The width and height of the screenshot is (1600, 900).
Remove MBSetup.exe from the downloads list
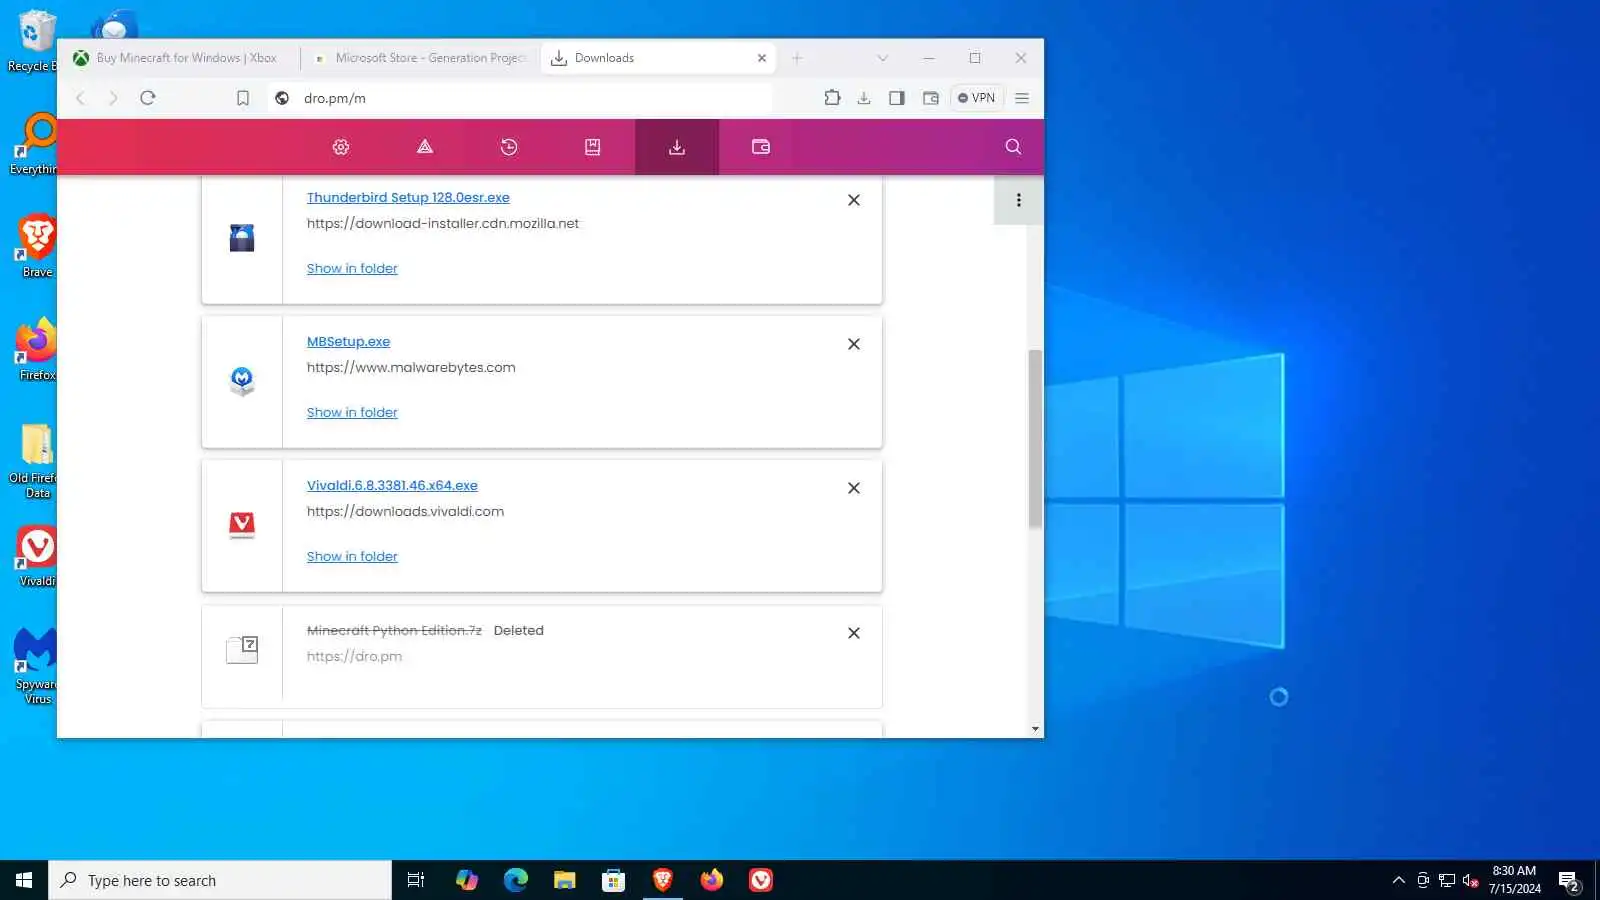pyautogui.click(x=854, y=344)
